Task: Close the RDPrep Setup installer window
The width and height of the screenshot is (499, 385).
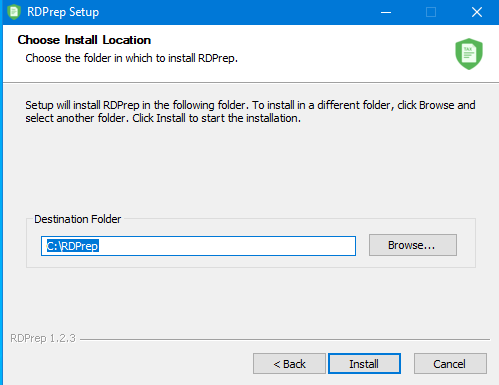Action: pos(477,12)
